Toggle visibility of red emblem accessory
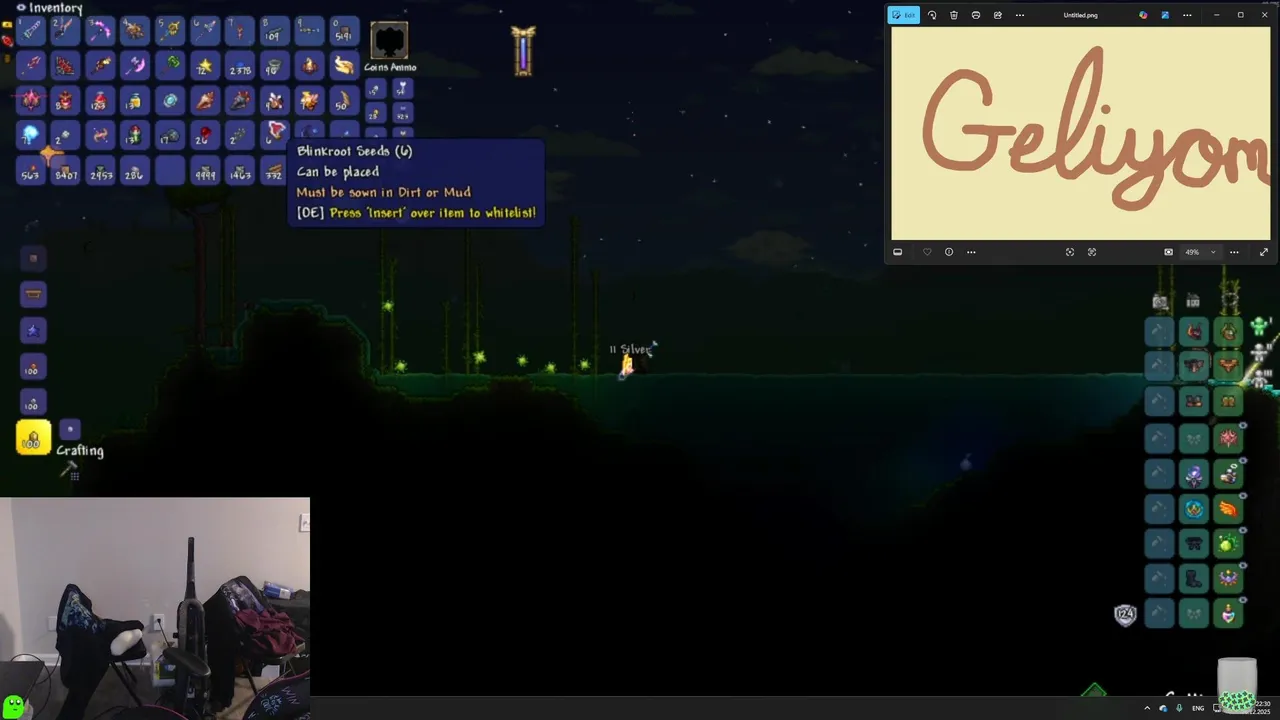1280x720 pixels. click(x=1243, y=426)
